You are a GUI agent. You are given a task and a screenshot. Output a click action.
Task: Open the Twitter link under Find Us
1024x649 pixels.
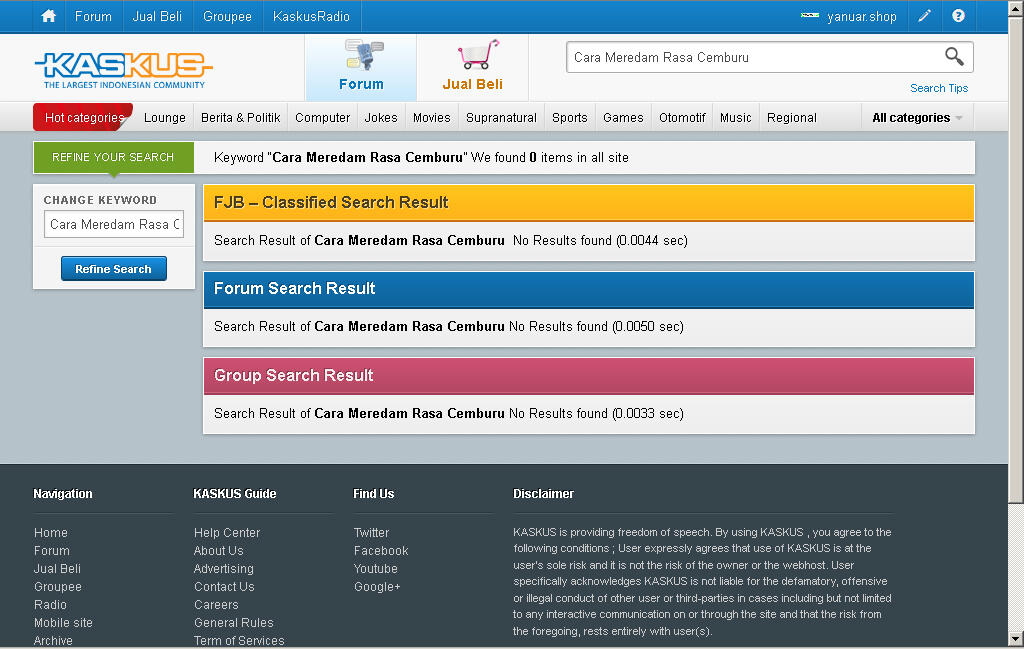coord(372,533)
